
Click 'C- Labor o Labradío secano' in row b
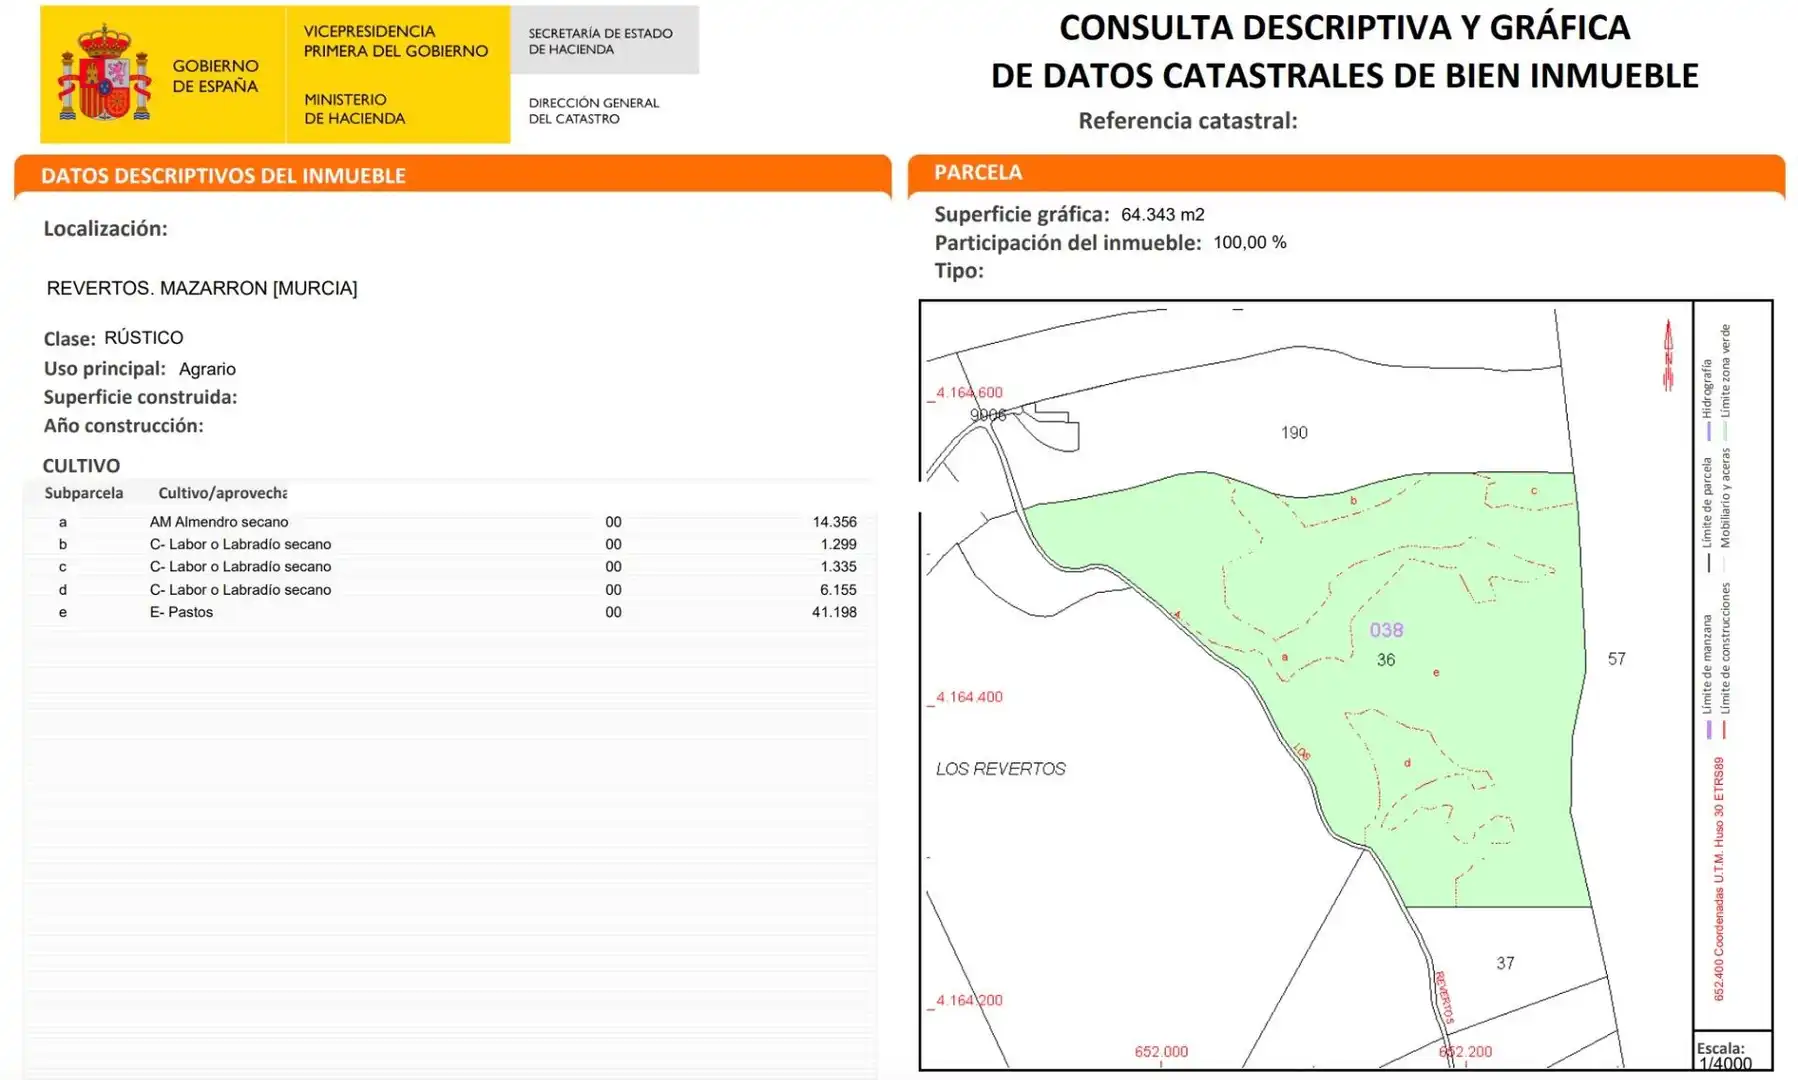240,544
